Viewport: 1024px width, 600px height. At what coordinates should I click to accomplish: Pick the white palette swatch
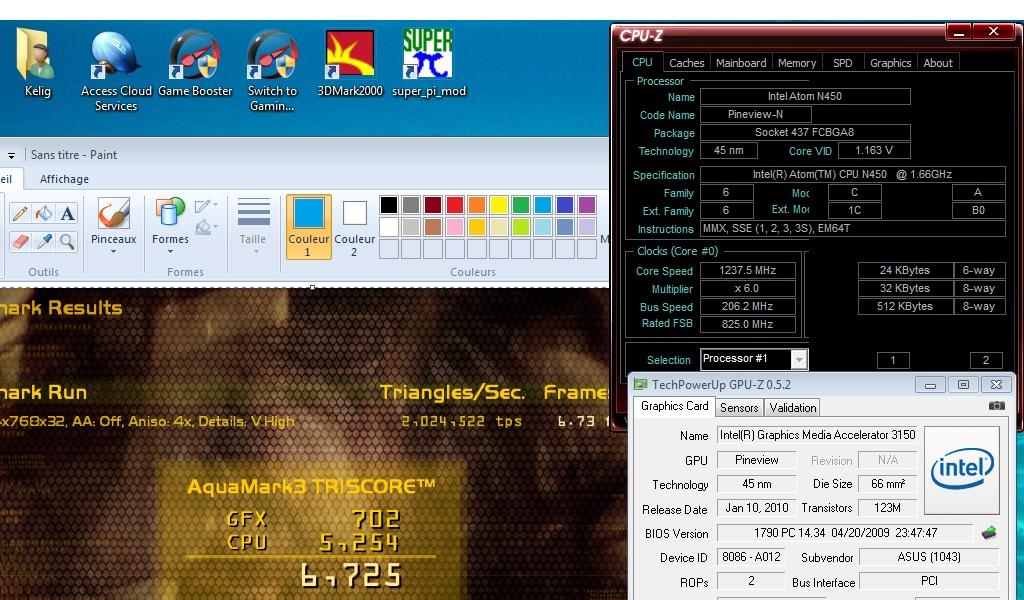coord(389,227)
